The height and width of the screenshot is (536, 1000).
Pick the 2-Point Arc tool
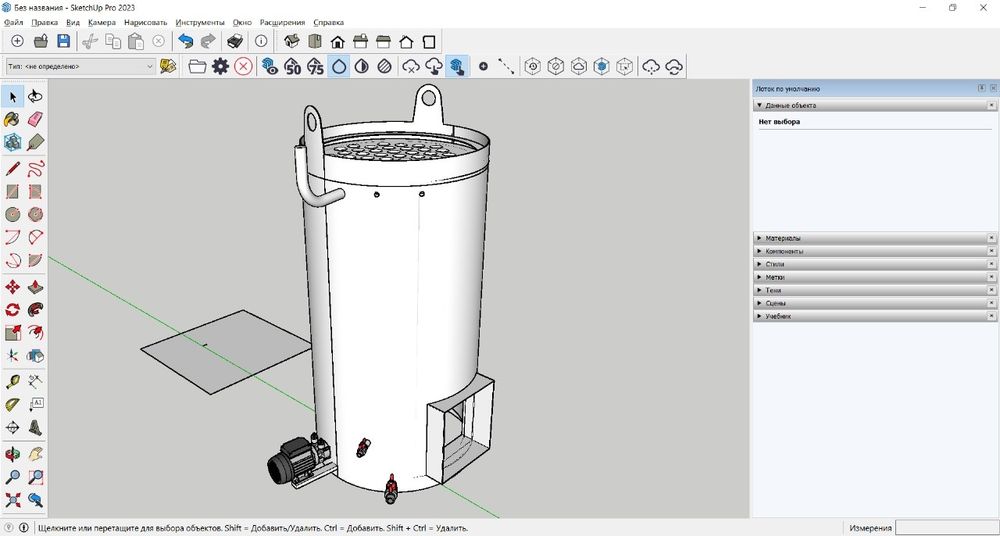pos(36,237)
